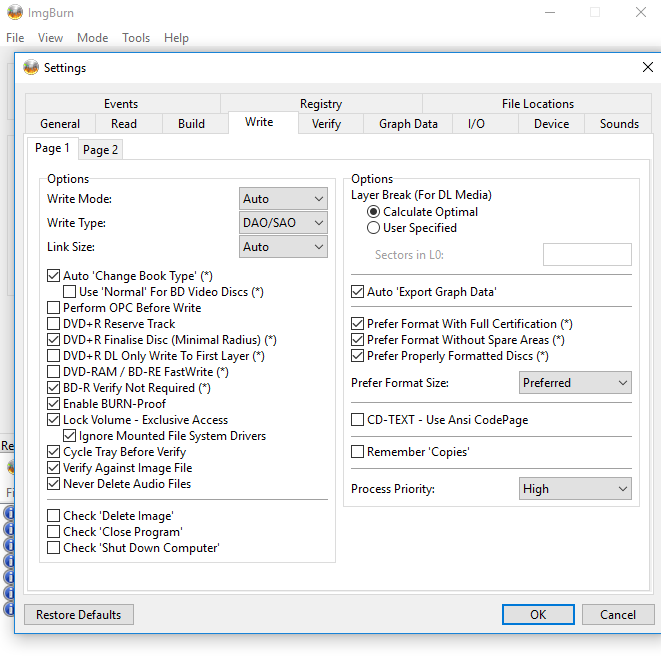Enable Check 'Close Program' option
This screenshot has width=661, height=664.
(53, 532)
